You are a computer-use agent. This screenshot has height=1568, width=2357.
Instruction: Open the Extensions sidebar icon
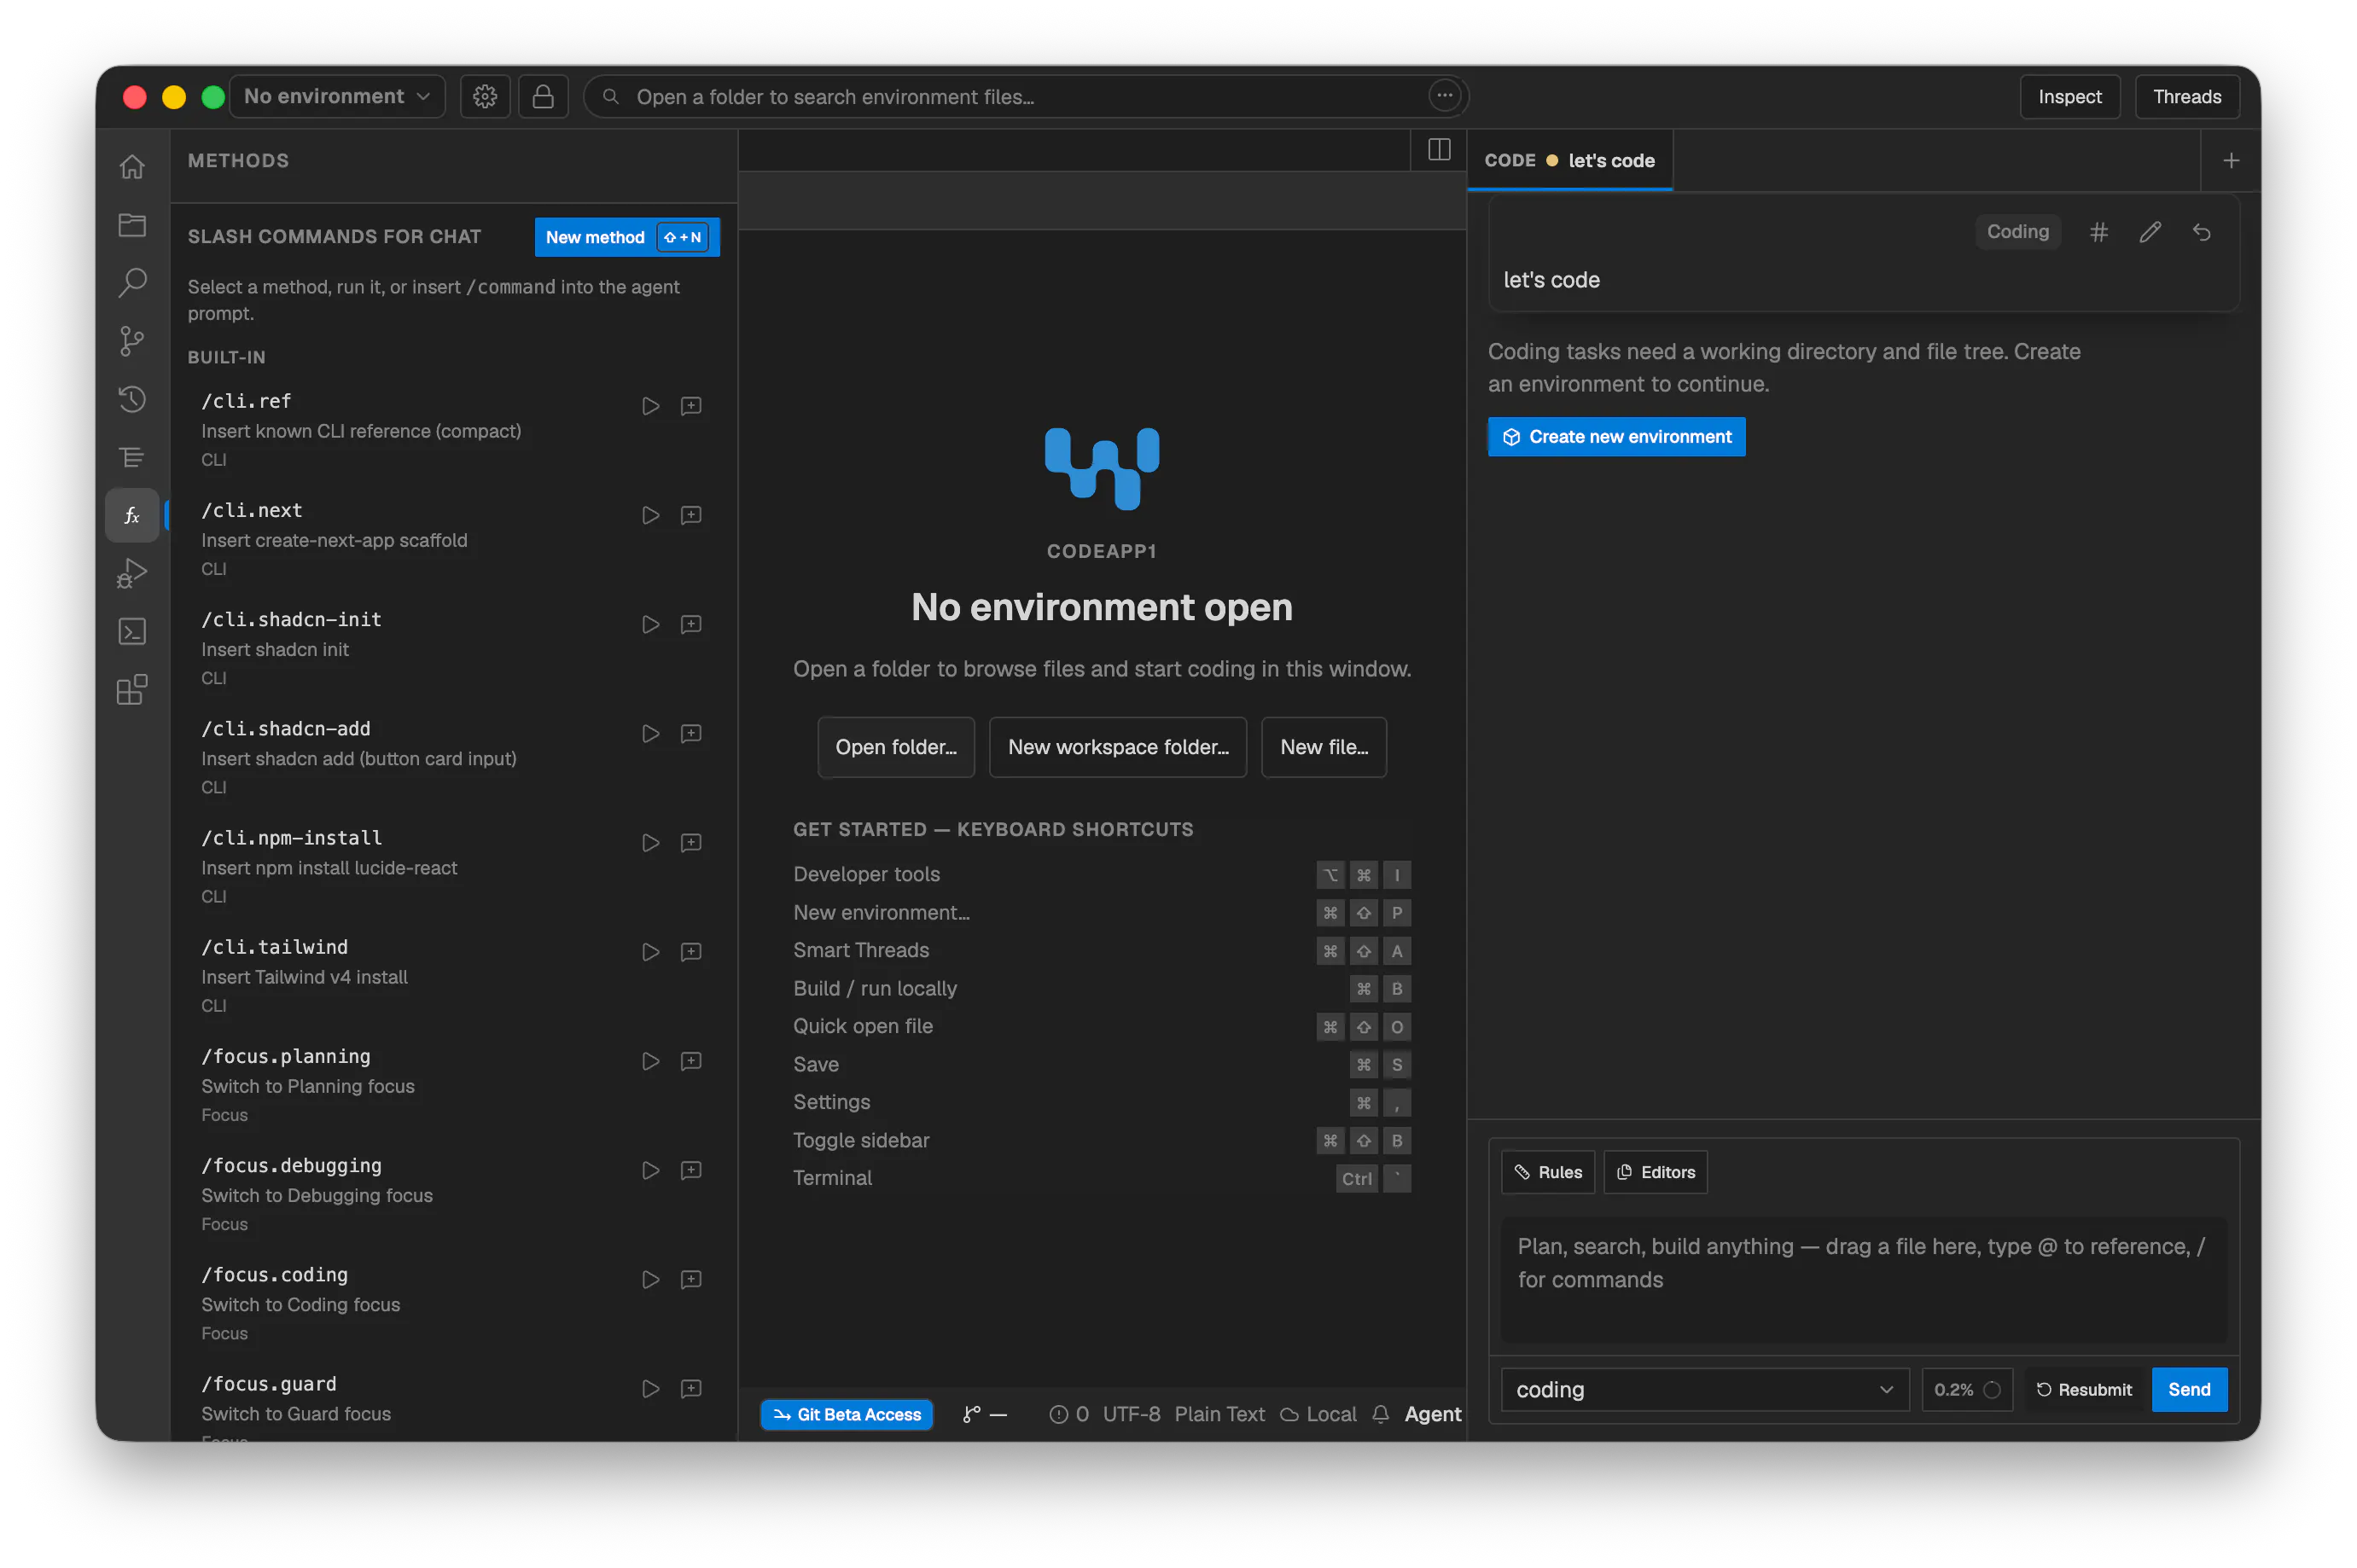[132, 689]
